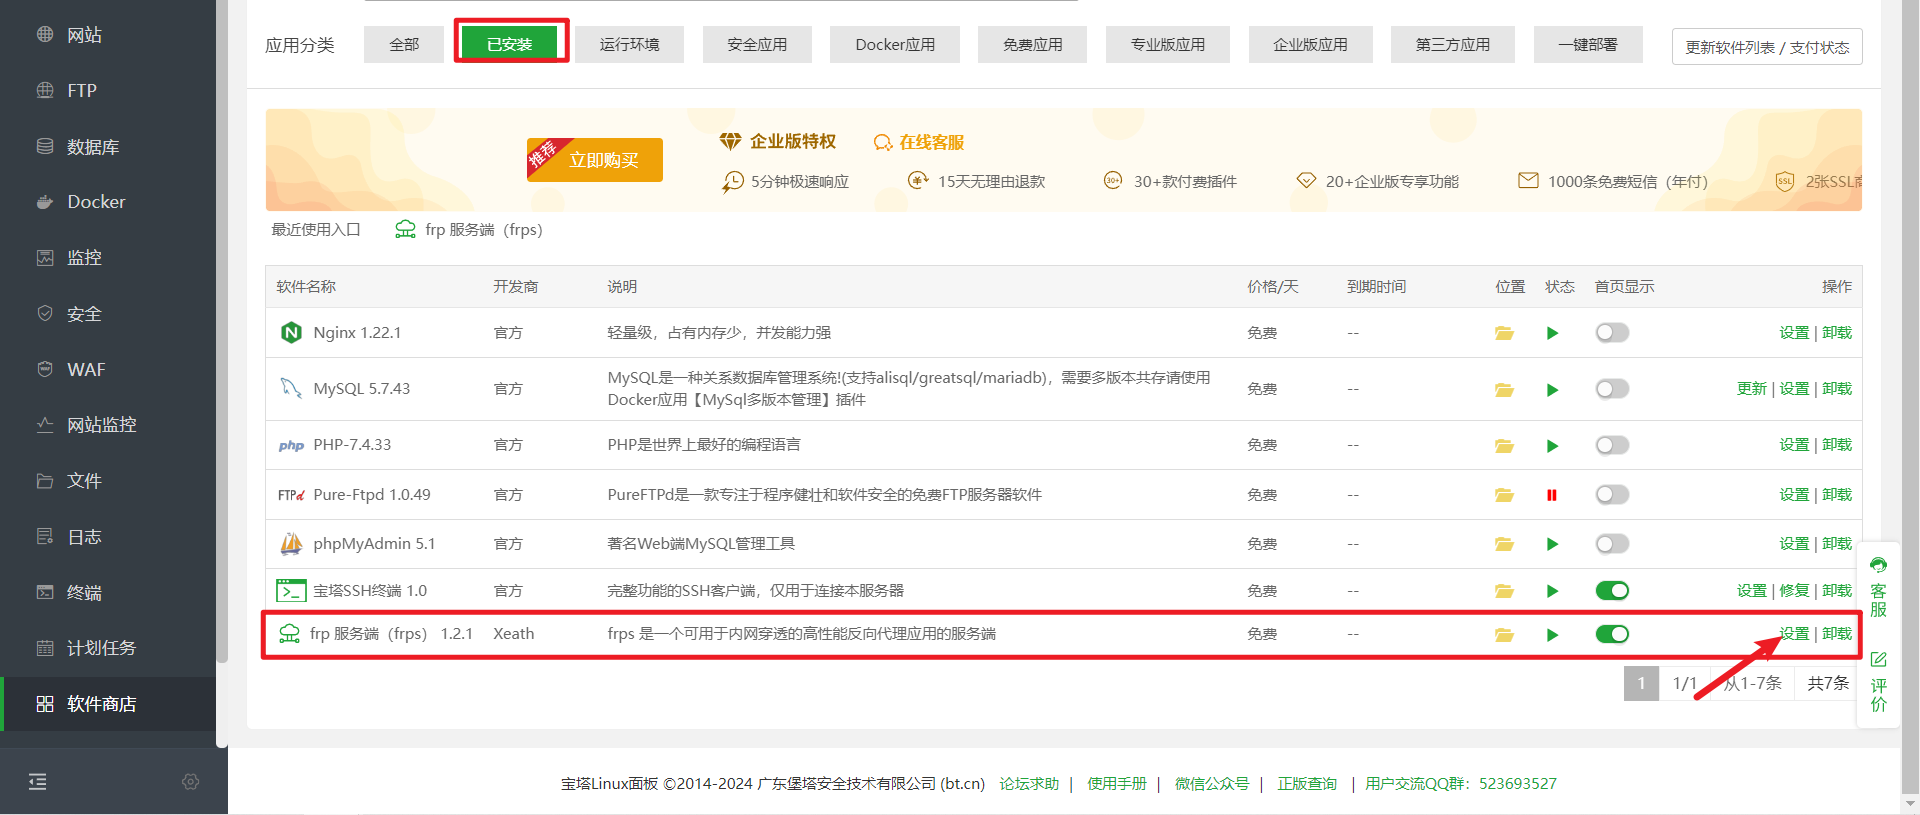Select the 已安装 category tab
The image size is (1920, 815).
click(x=510, y=44)
